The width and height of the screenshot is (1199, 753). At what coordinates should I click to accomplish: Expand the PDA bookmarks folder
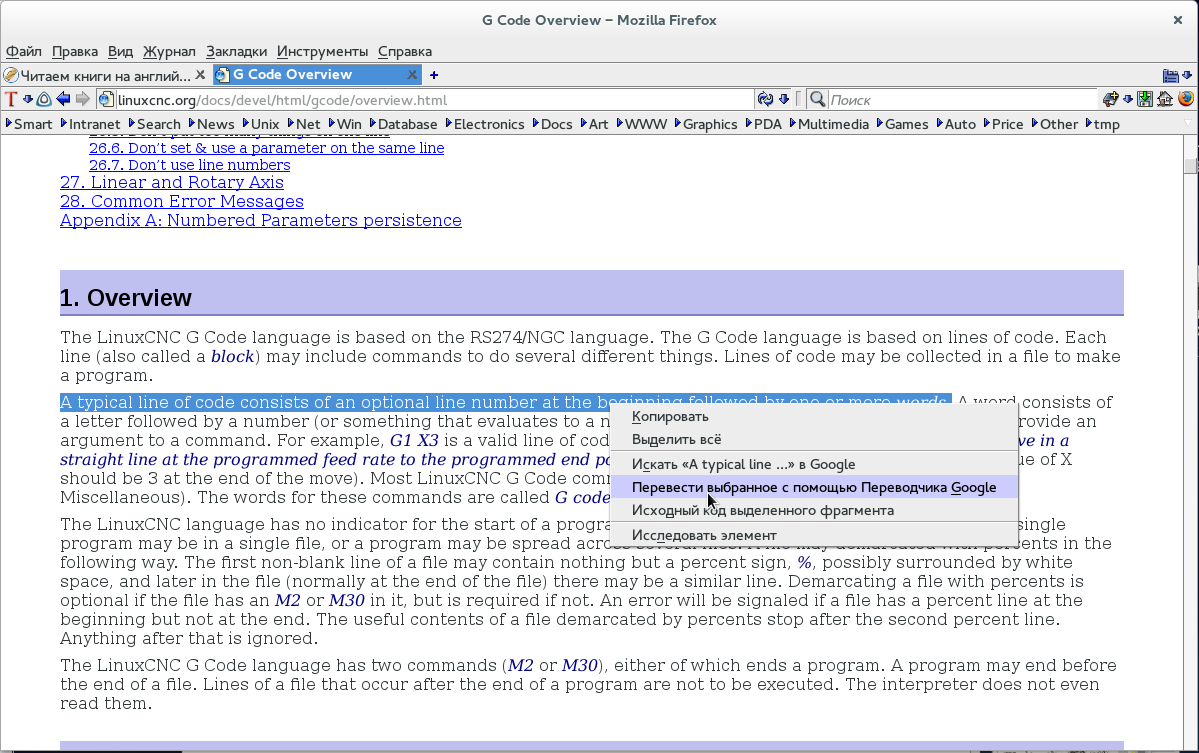pyautogui.click(x=764, y=124)
